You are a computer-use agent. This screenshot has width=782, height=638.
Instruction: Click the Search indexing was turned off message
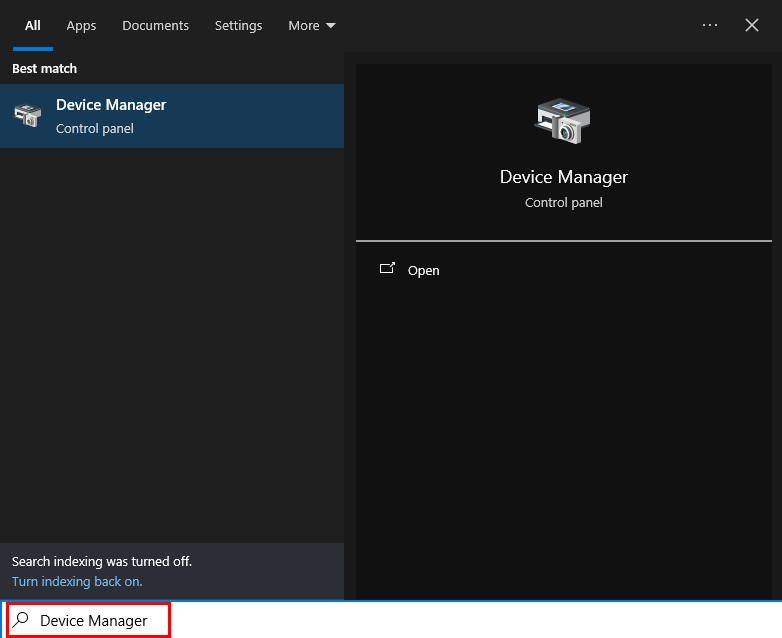(102, 562)
